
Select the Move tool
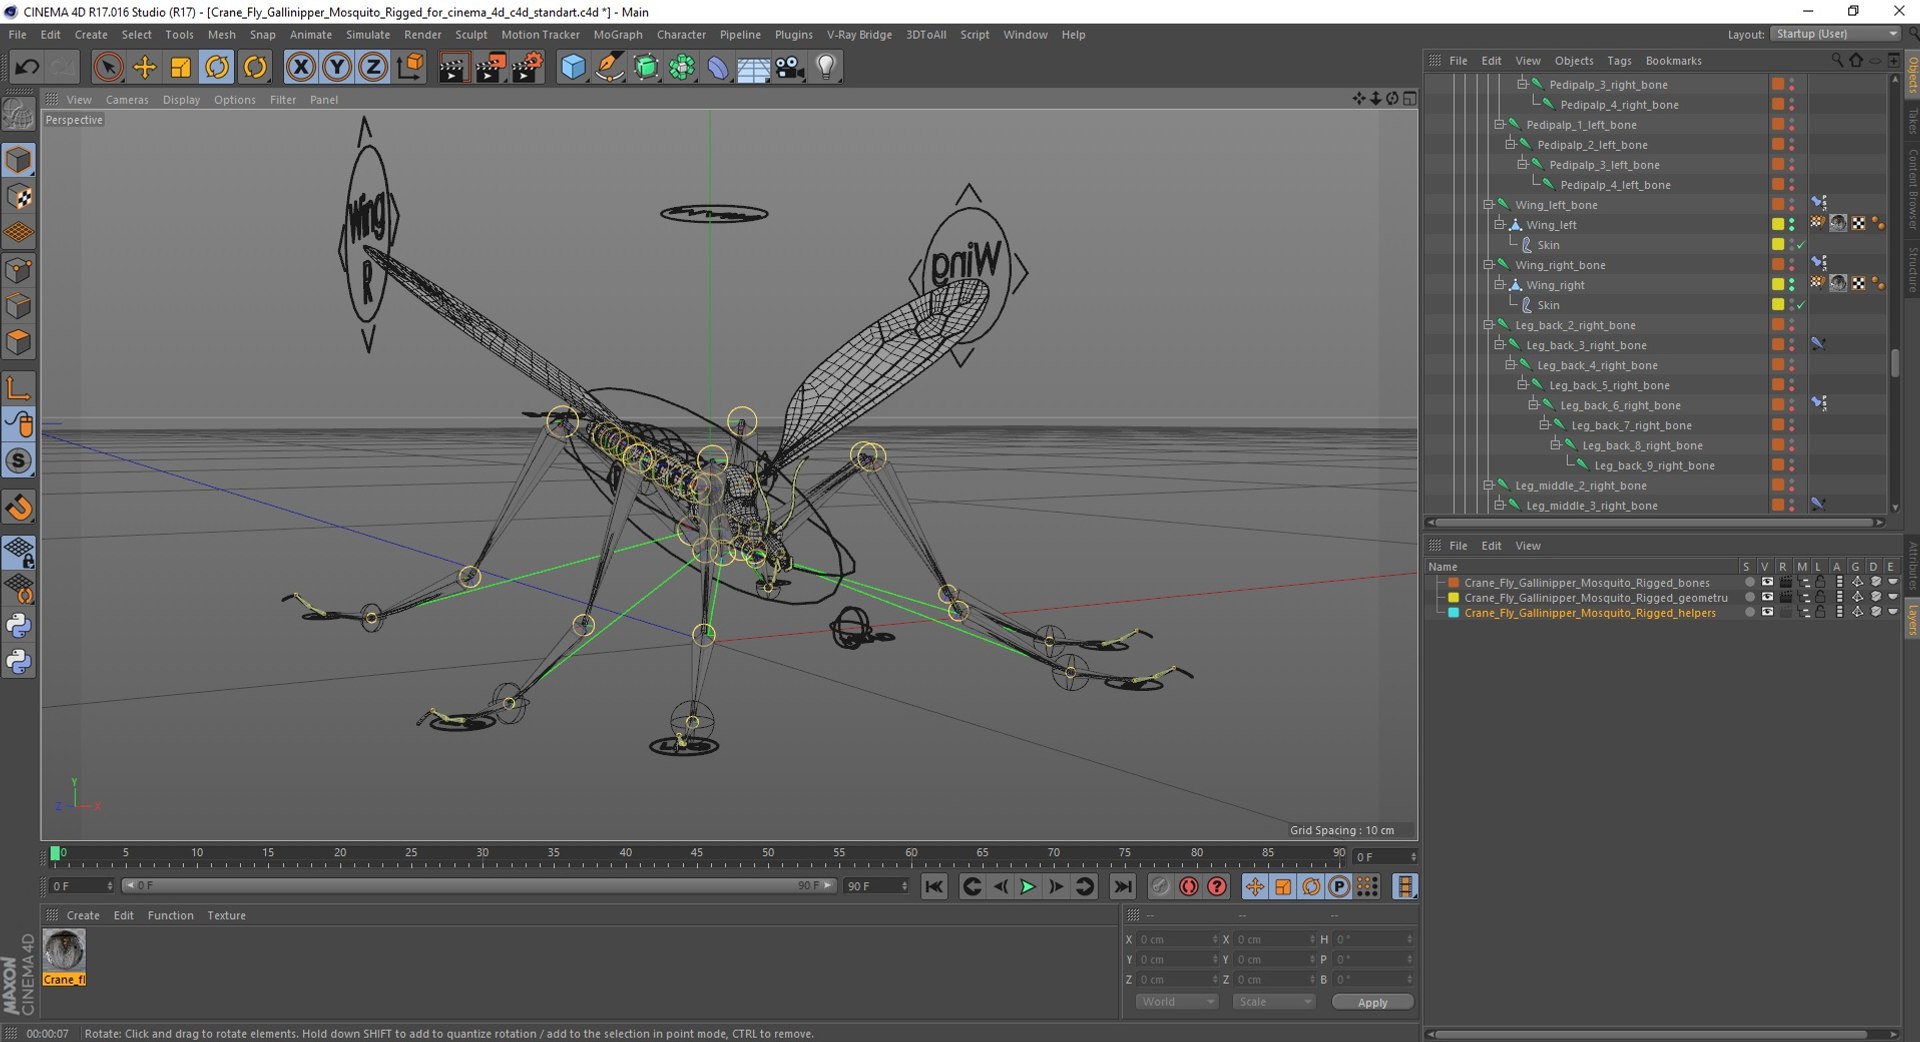pos(145,67)
